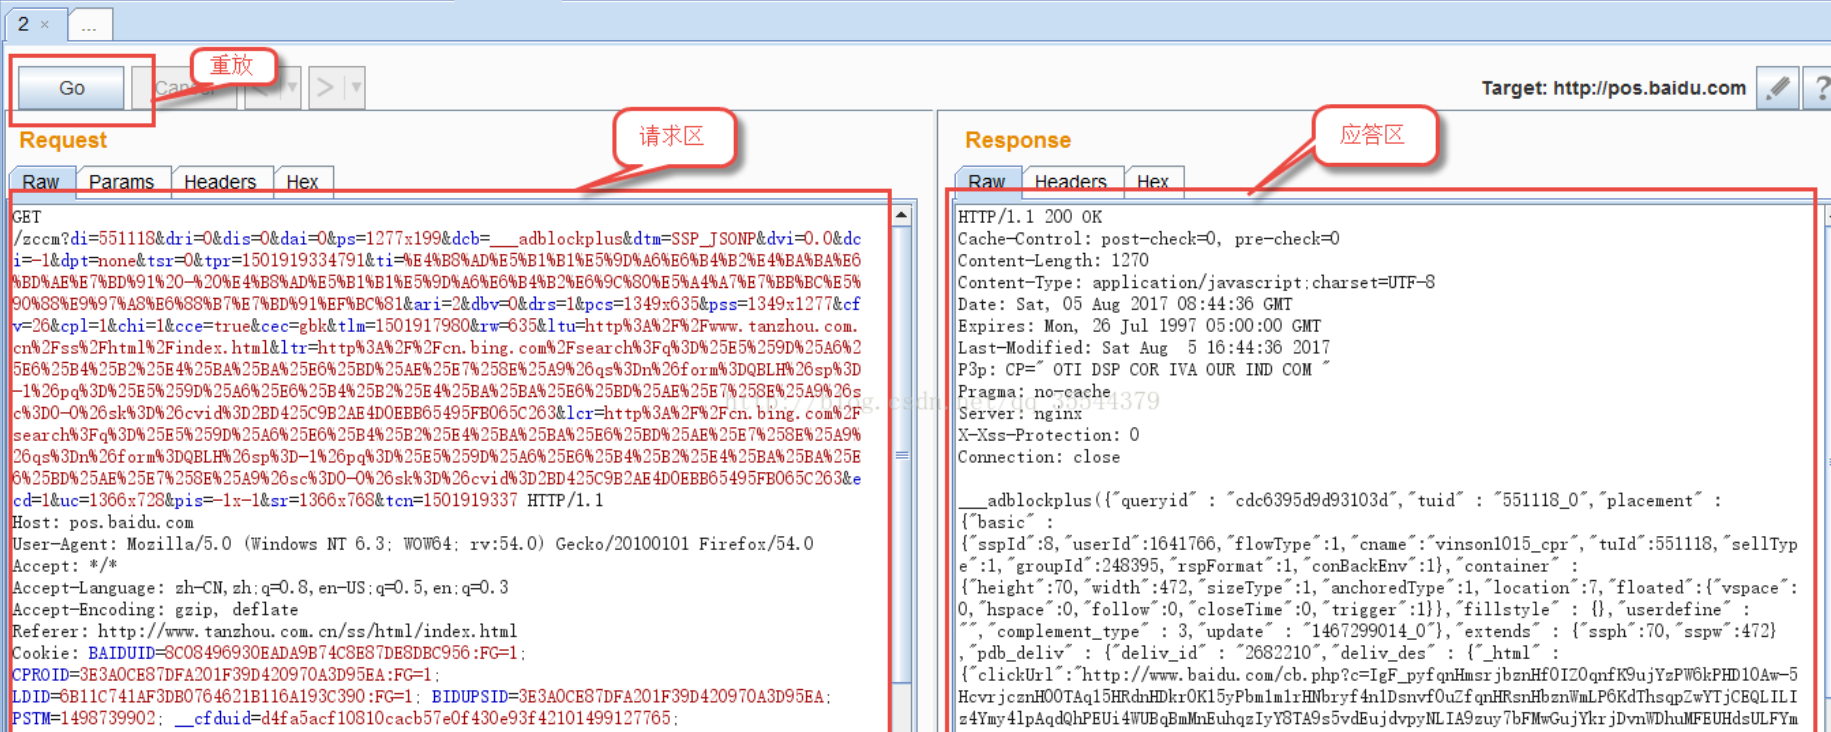Click the Target: http://pos.baidu.com label
Screen dimensions: 1831x732
tap(1613, 88)
